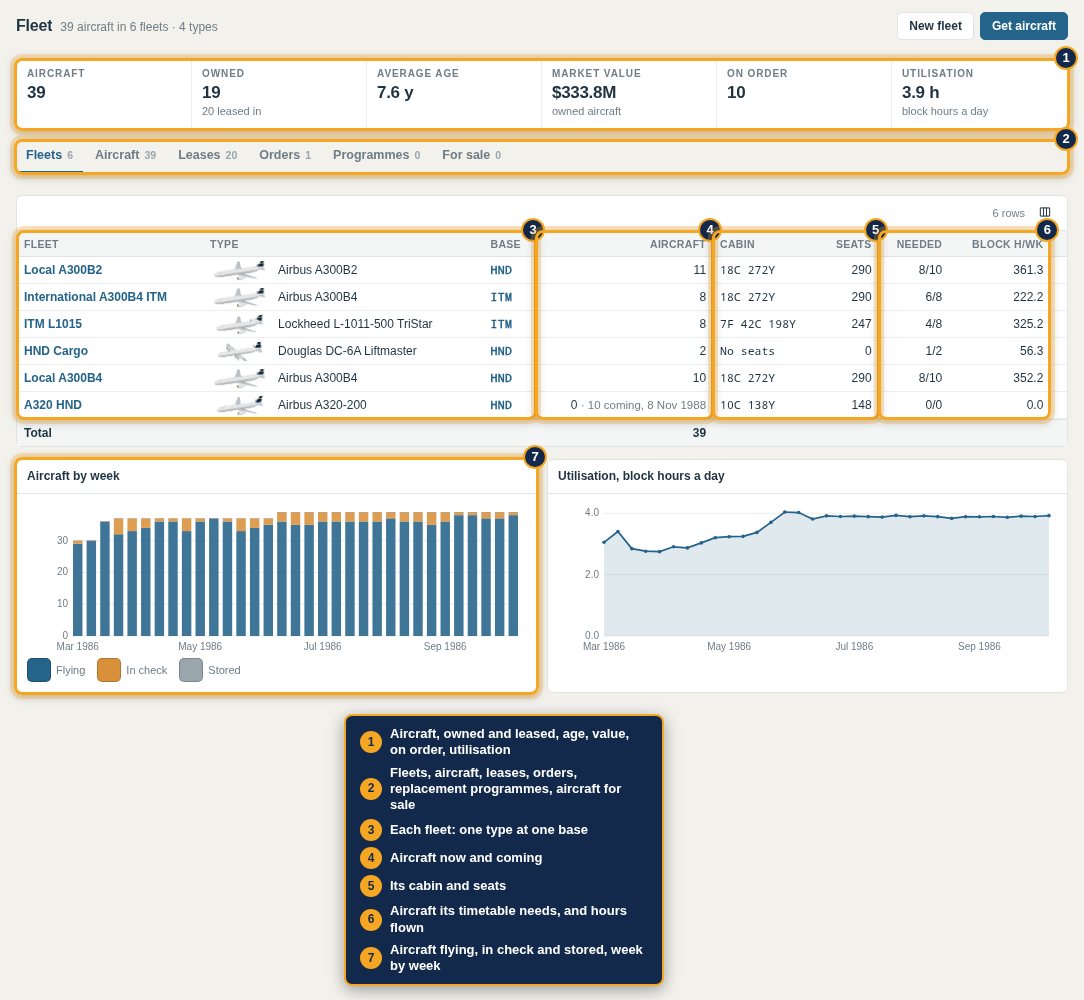Click the New fleet button
The image size is (1084, 1000).
tap(935, 26)
